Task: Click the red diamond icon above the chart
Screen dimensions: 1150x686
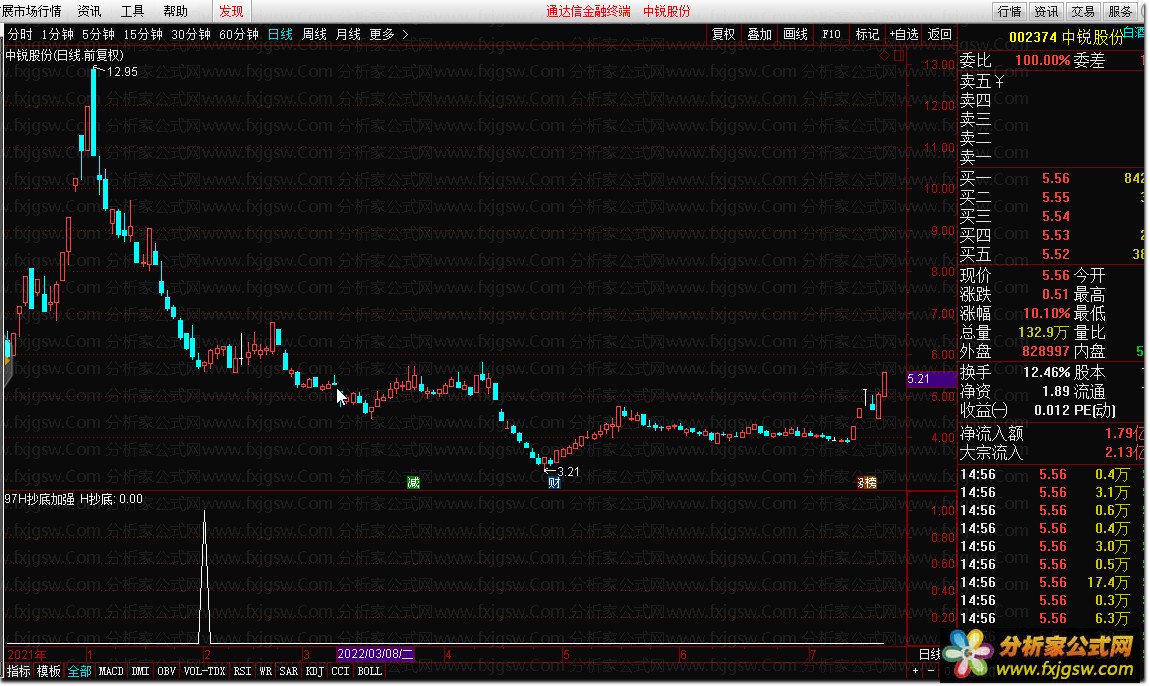Action: (885, 55)
